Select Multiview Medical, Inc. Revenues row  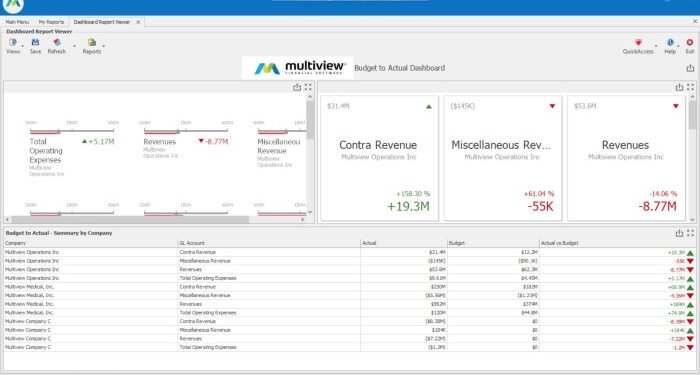[350, 304]
